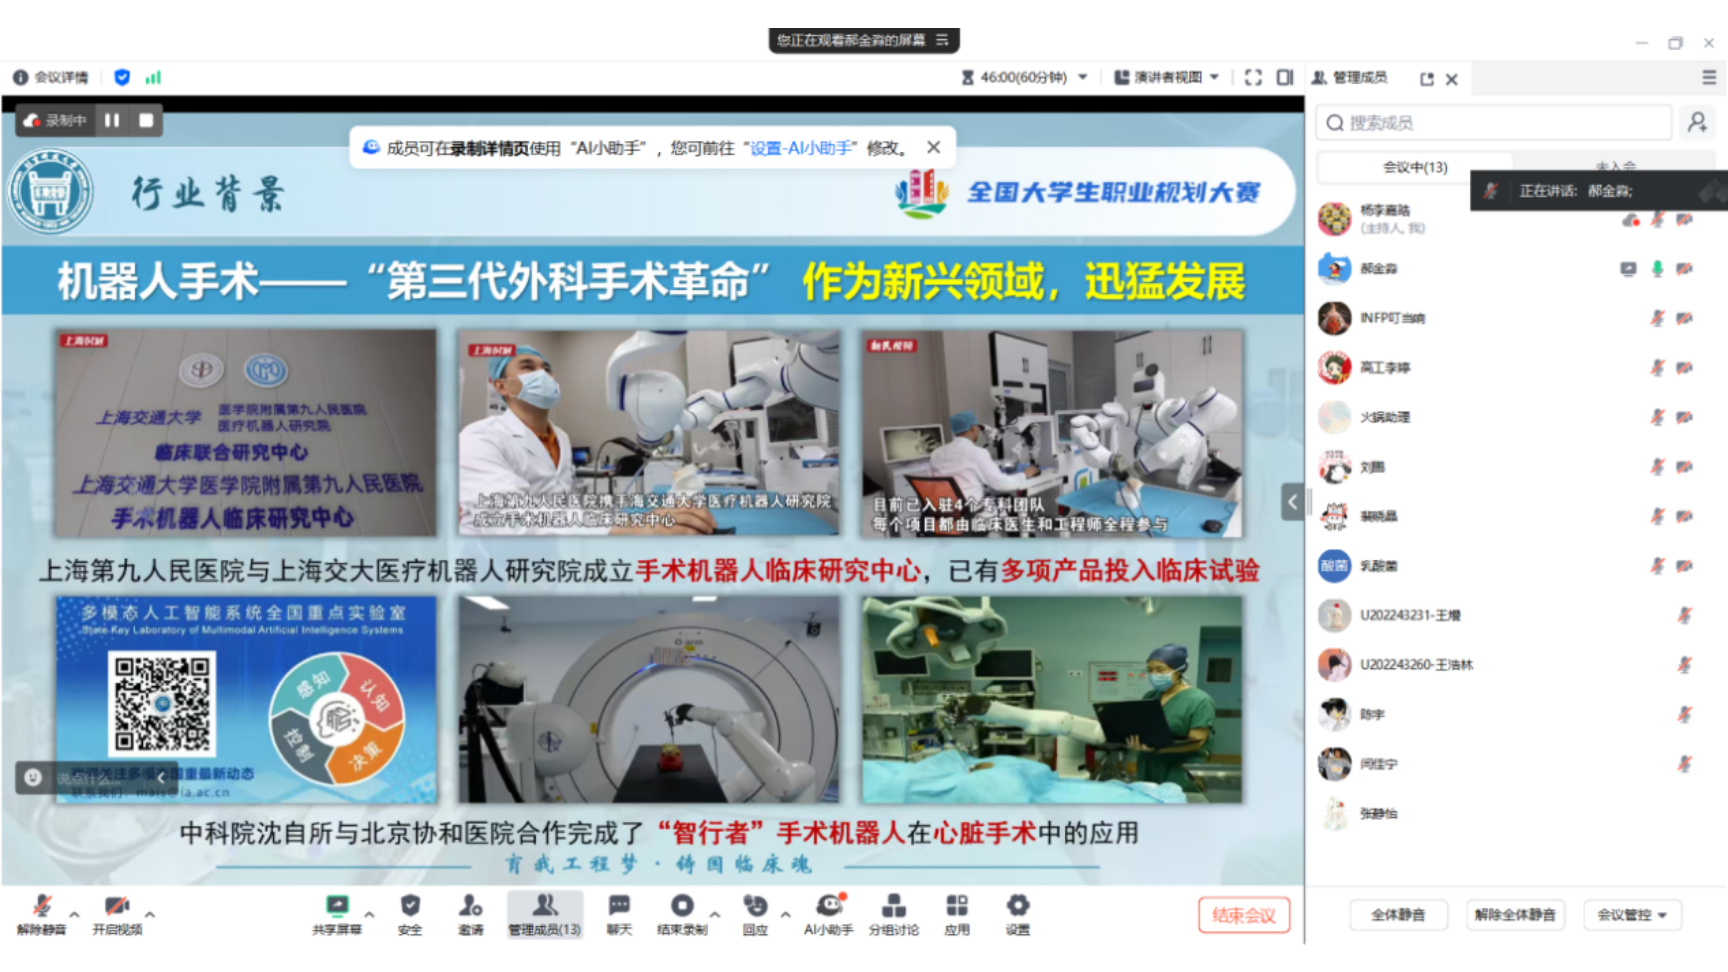The height and width of the screenshot is (972, 1728).
Task: Open the 演讲者视图 layout dropdown
Action: click(1167, 77)
